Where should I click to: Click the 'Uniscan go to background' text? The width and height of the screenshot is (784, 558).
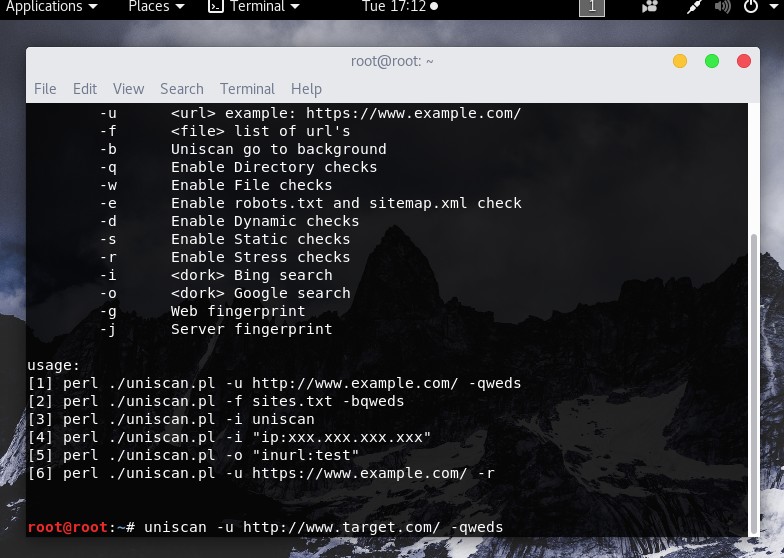(x=278, y=150)
